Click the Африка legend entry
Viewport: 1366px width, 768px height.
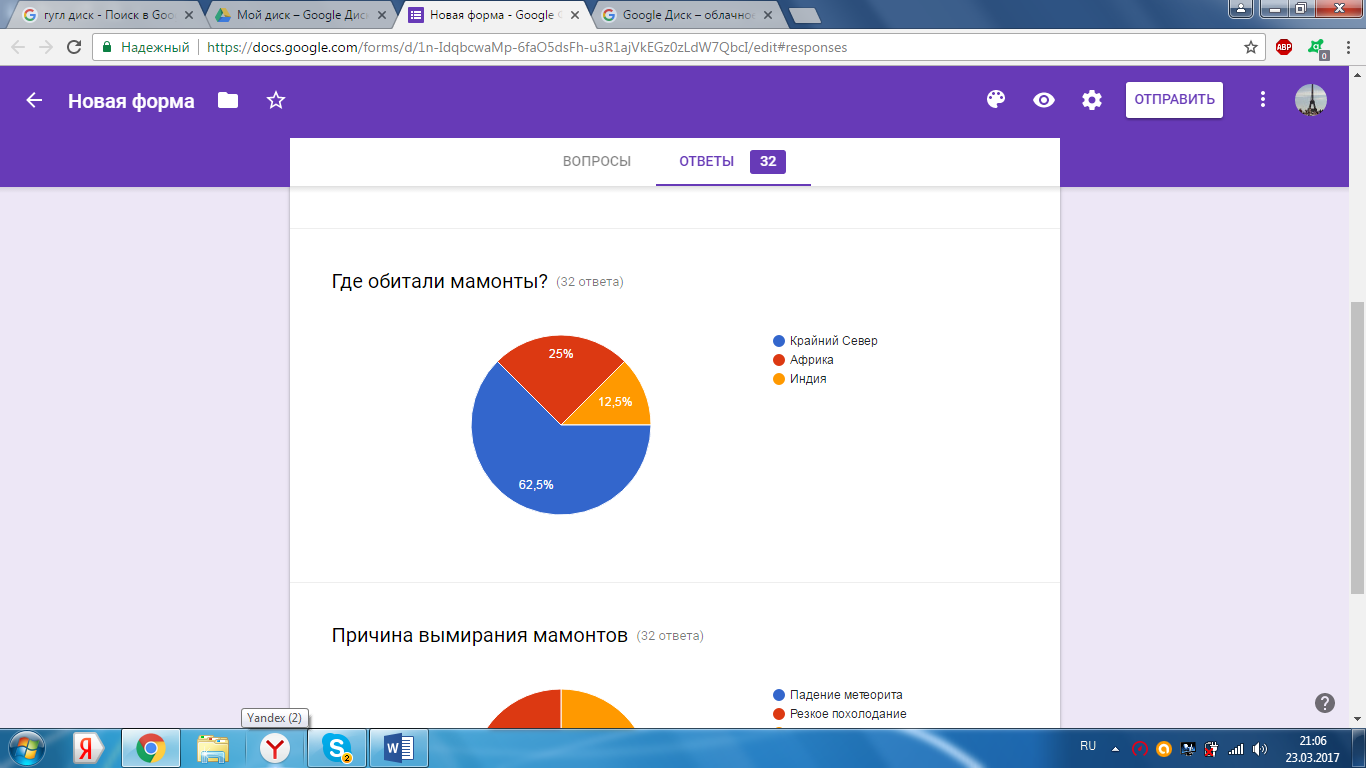810,360
